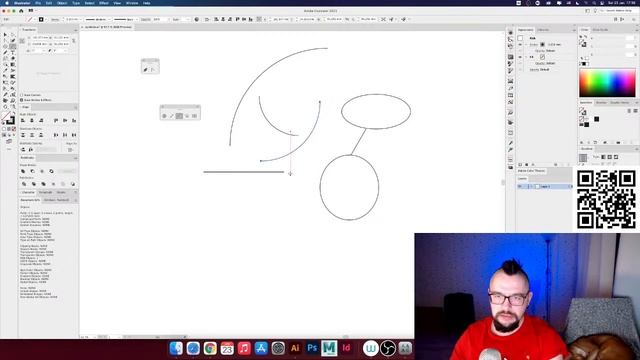640x360 pixels.
Task: Open Illustrator from the Dock
Action: pyautogui.click(x=295, y=348)
